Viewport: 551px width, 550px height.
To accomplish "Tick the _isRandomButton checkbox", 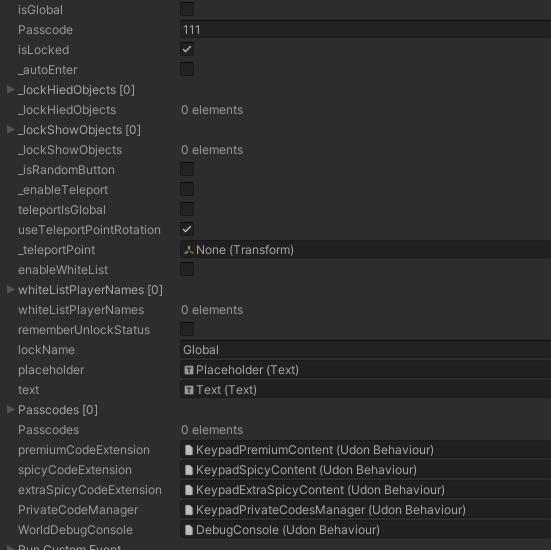I will click(187, 170).
